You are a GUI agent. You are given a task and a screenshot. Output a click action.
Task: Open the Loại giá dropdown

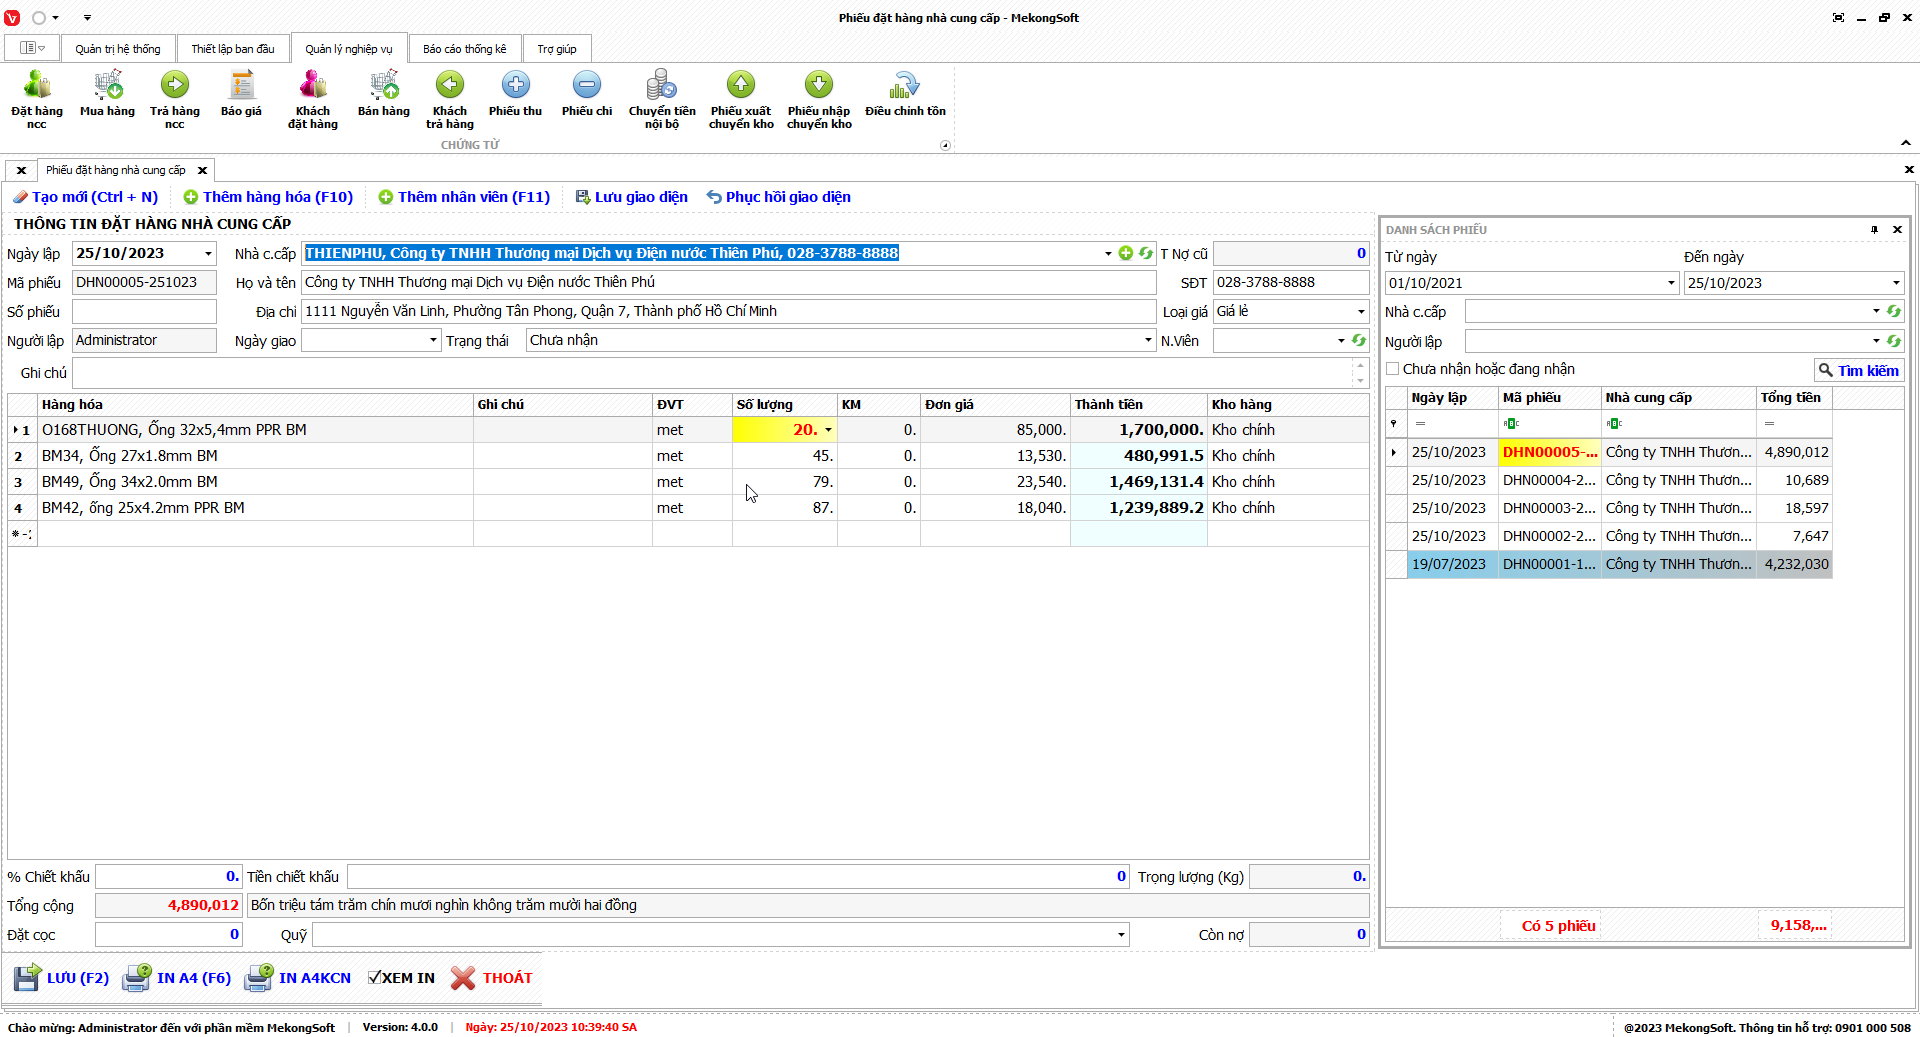coord(1360,311)
